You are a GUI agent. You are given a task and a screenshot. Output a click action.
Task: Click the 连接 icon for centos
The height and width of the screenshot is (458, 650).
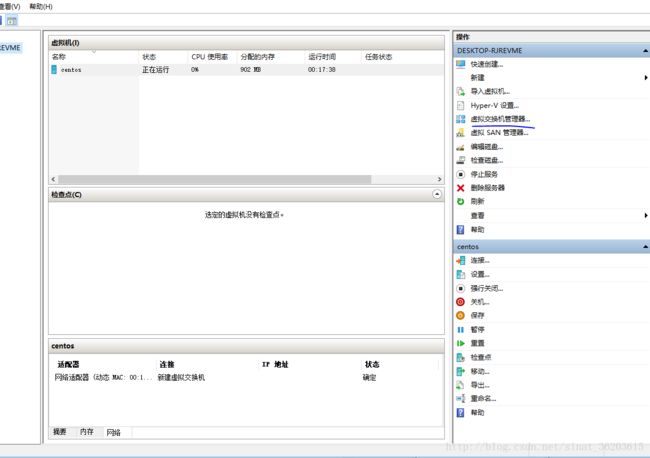tap(461, 260)
